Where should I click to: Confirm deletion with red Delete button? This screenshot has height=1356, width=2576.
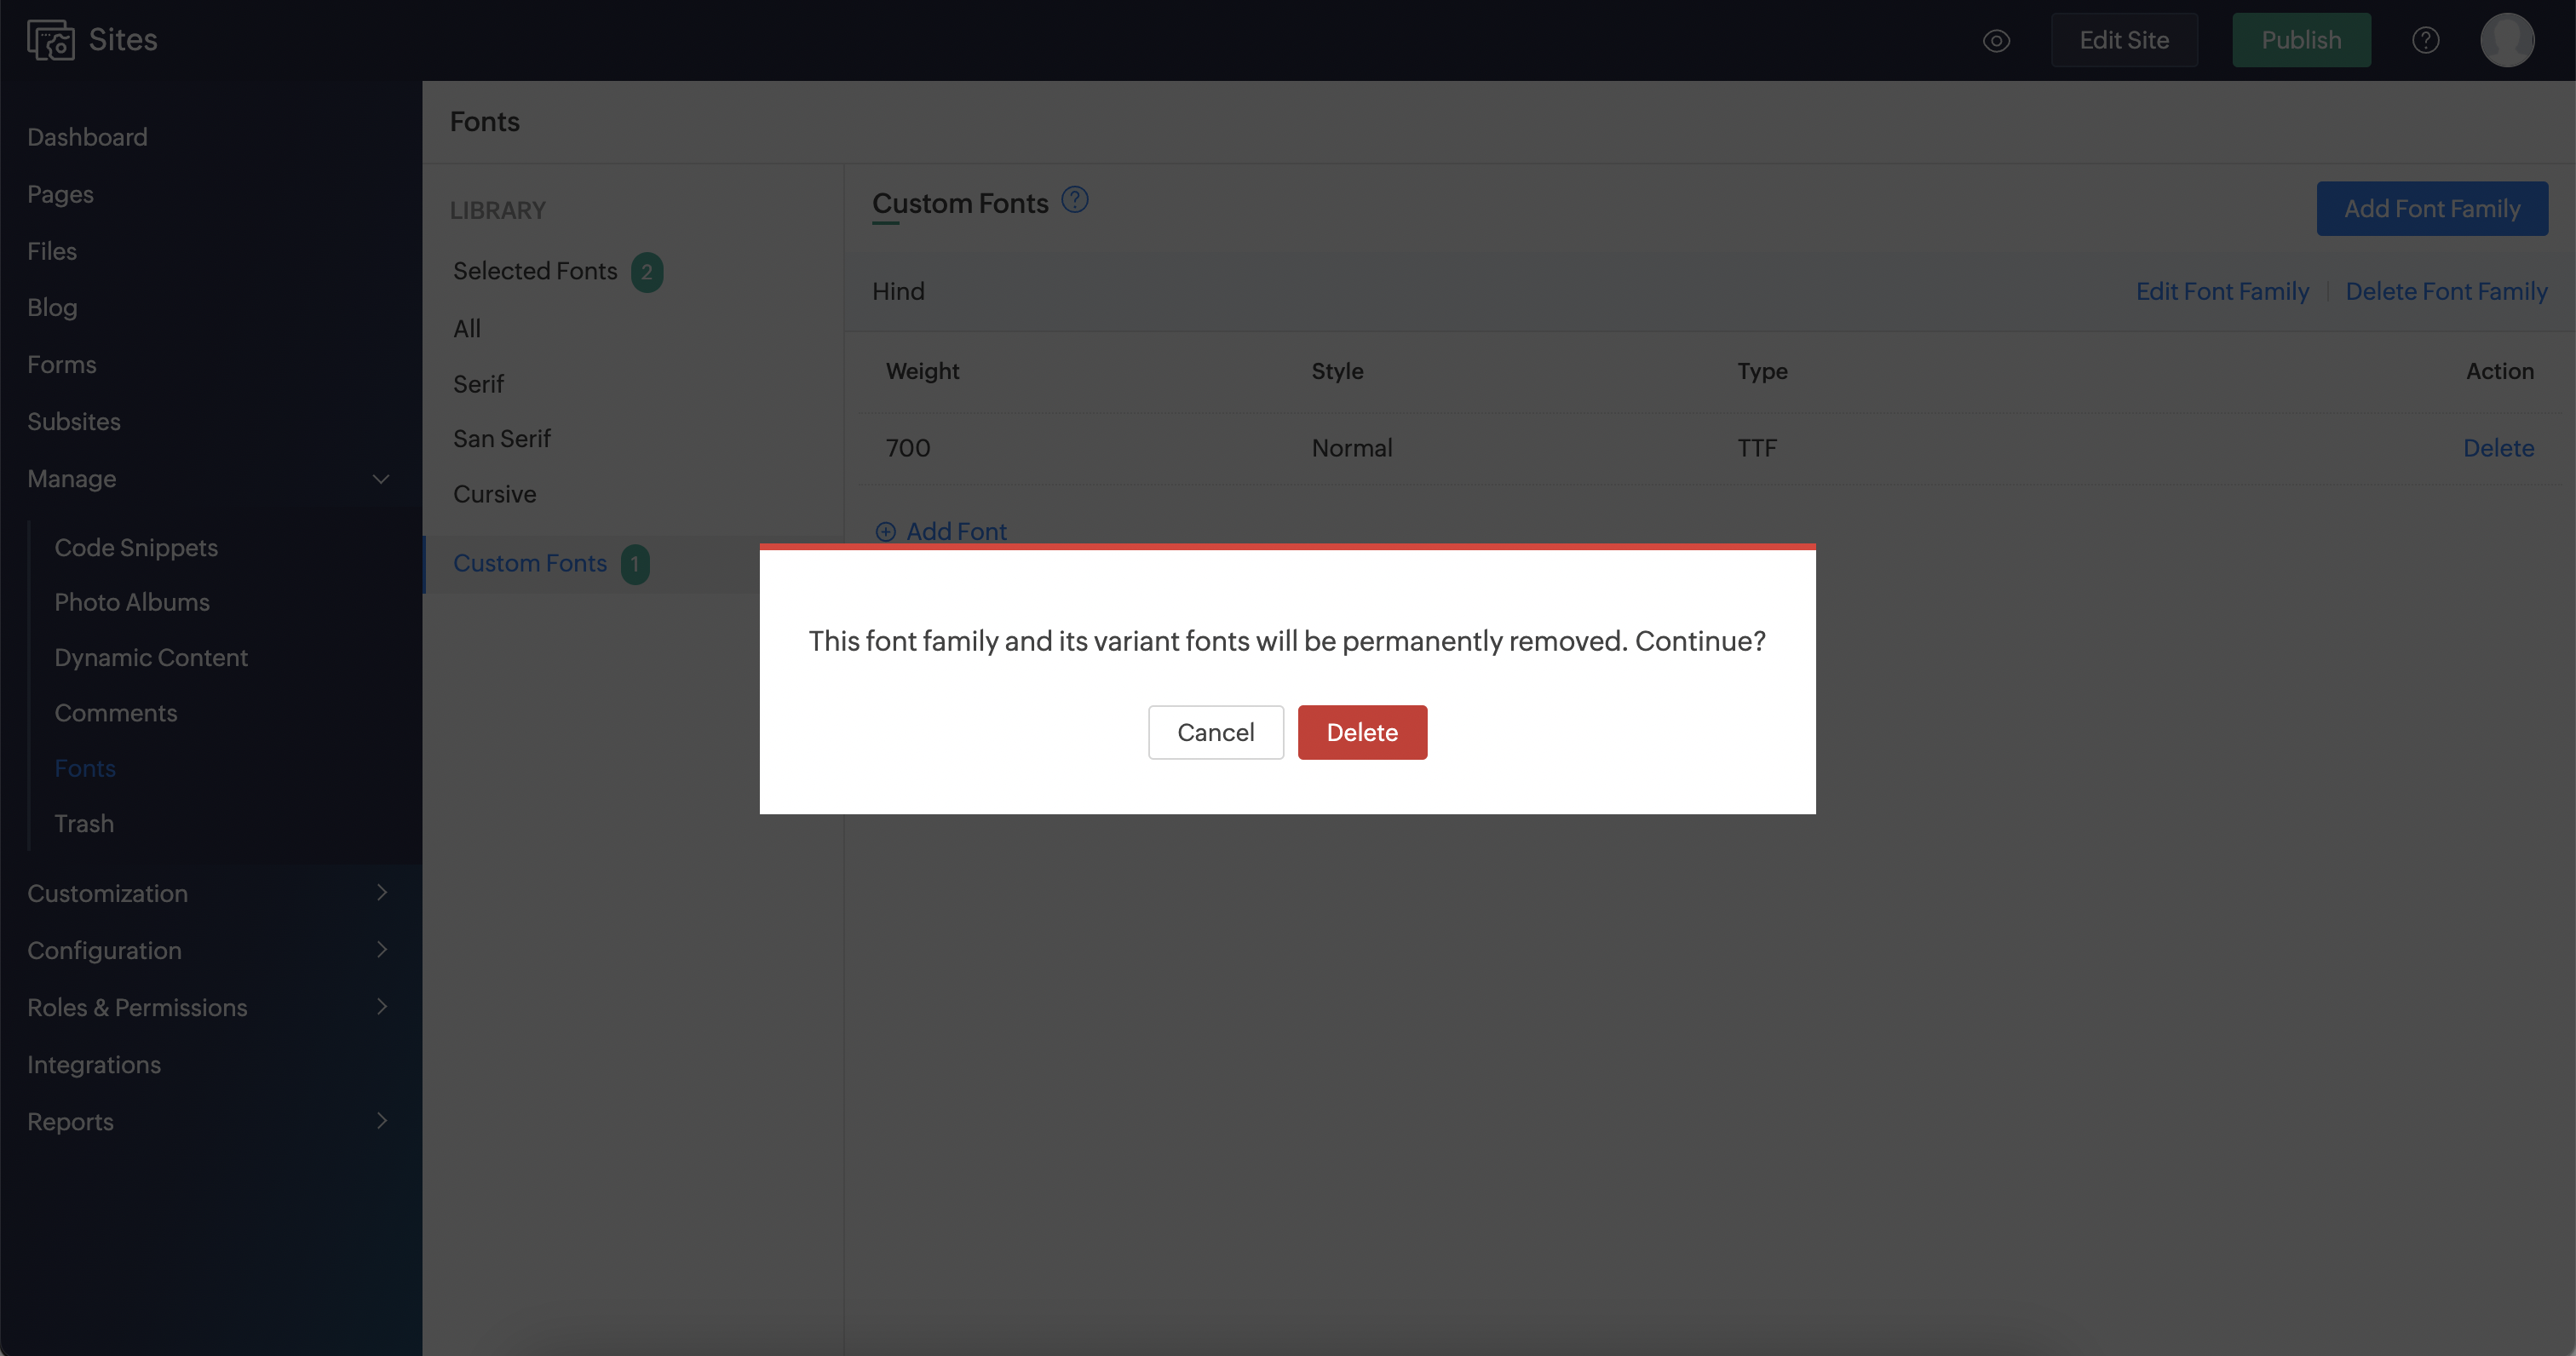(1362, 732)
